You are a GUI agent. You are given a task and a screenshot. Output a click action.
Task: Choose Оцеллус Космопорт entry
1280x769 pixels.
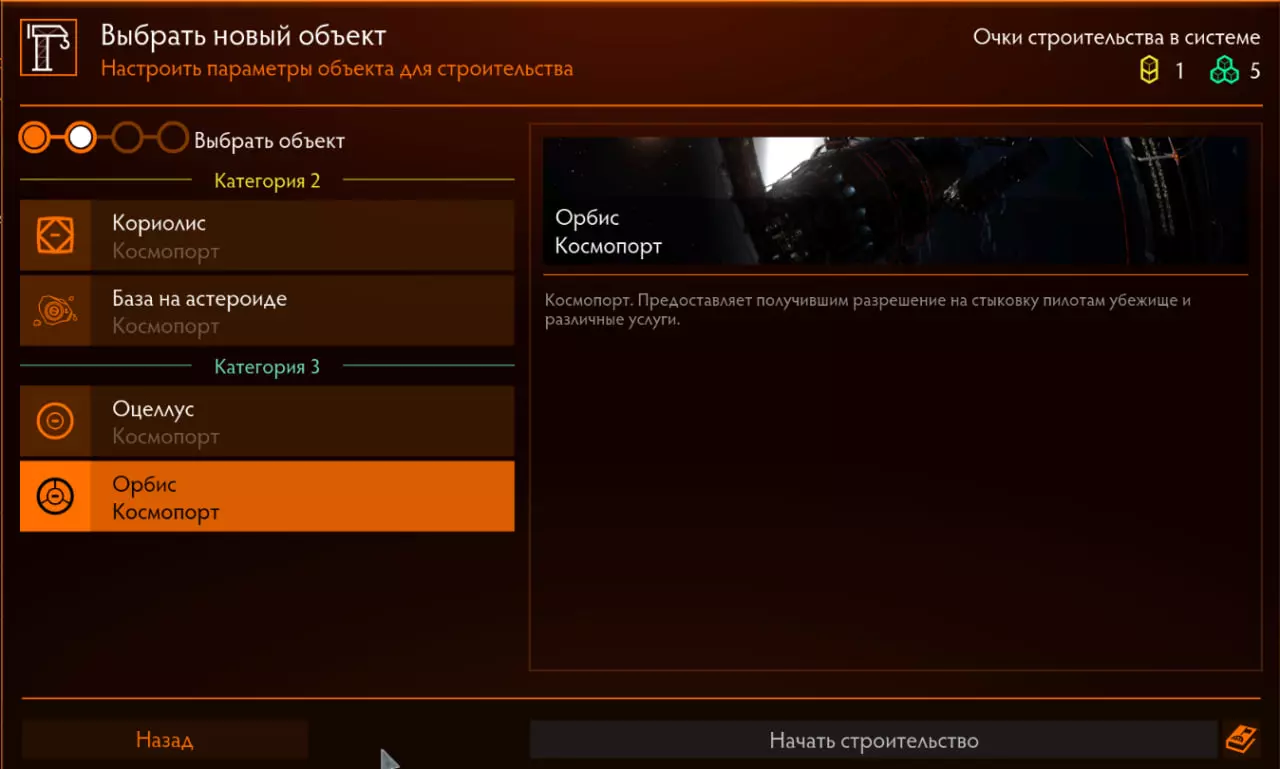(267, 421)
